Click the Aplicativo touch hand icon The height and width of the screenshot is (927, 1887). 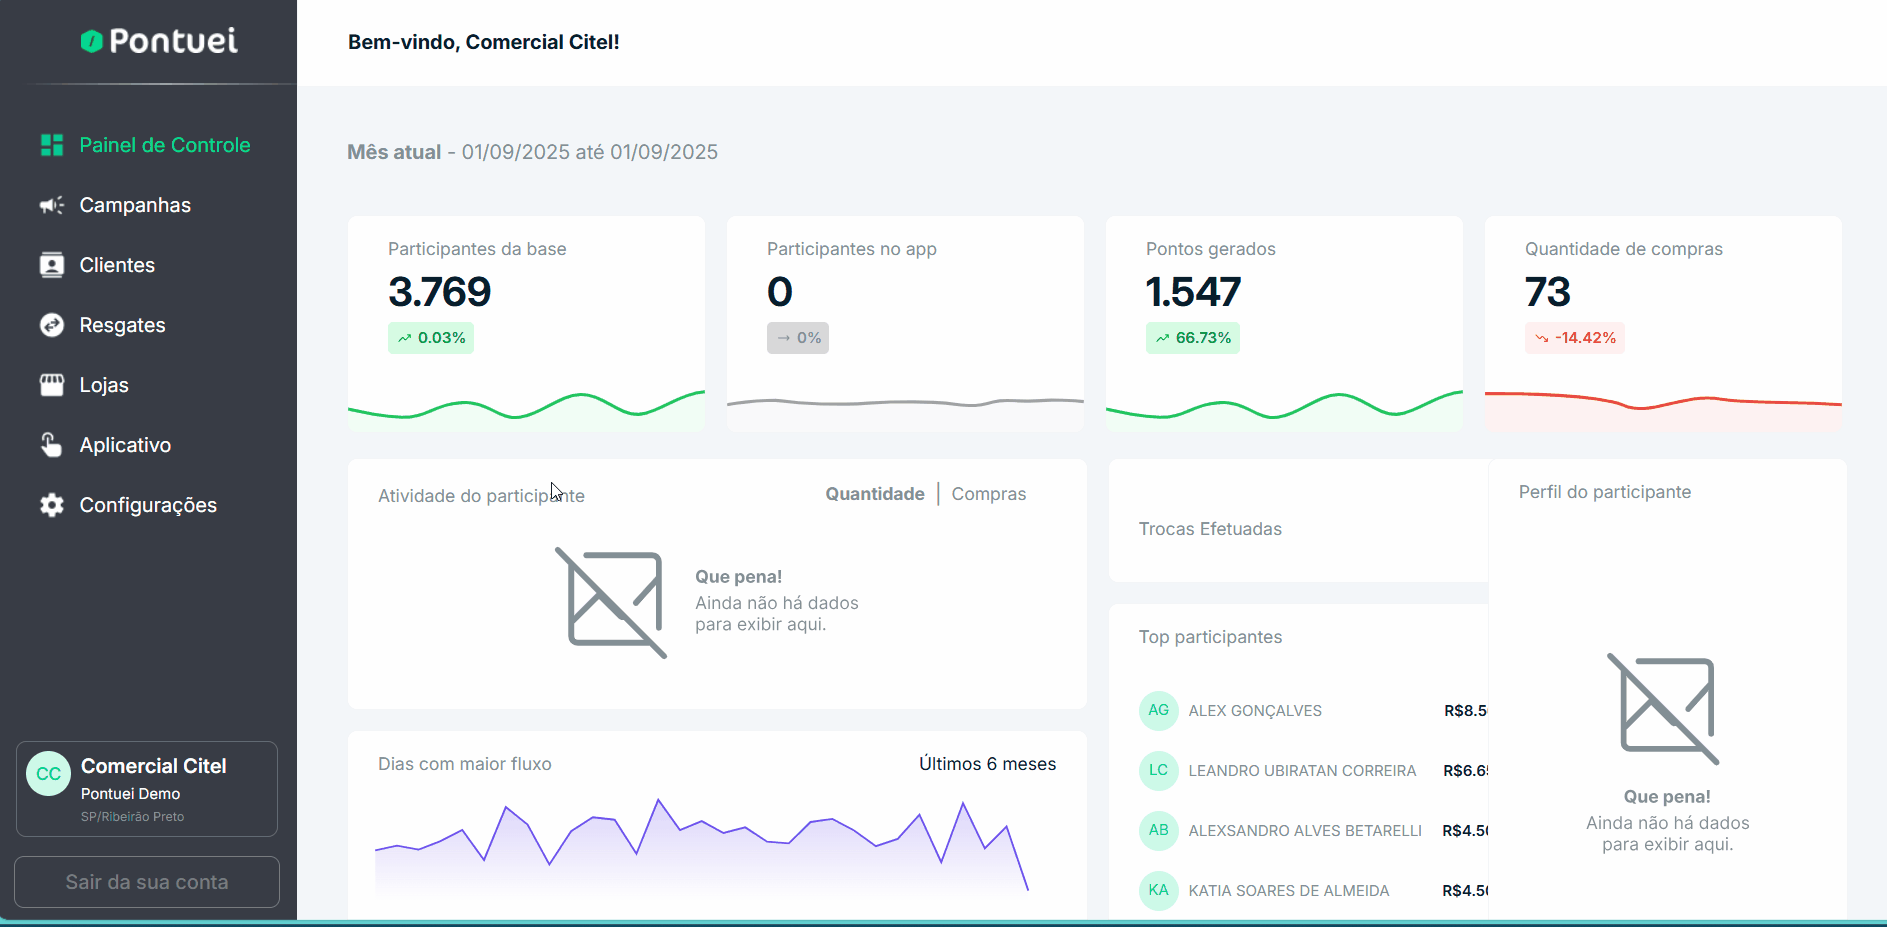pos(52,445)
